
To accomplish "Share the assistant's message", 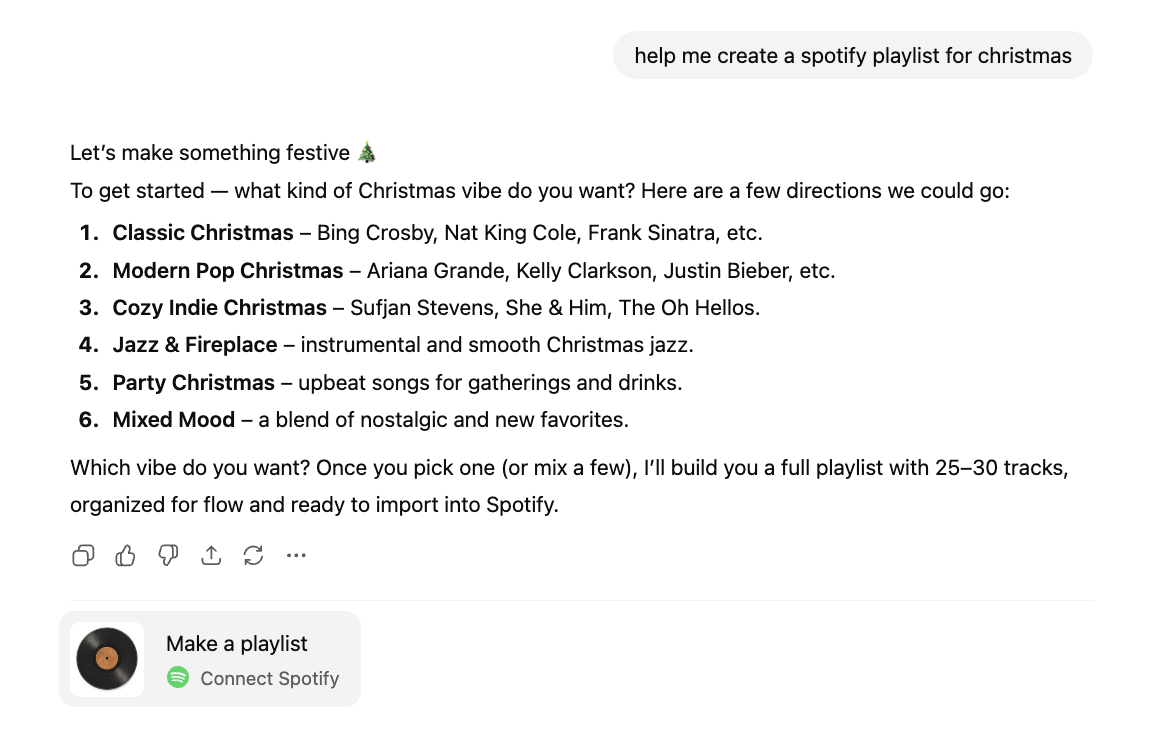I will click(210, 555).
